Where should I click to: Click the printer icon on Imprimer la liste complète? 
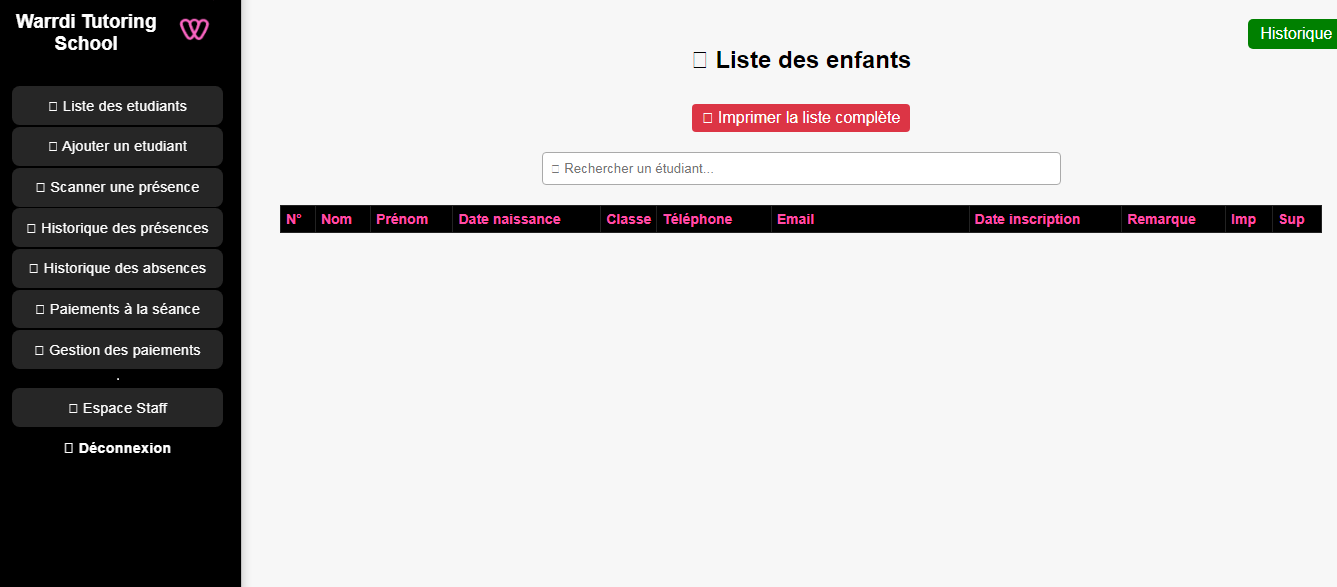point(706,117)
